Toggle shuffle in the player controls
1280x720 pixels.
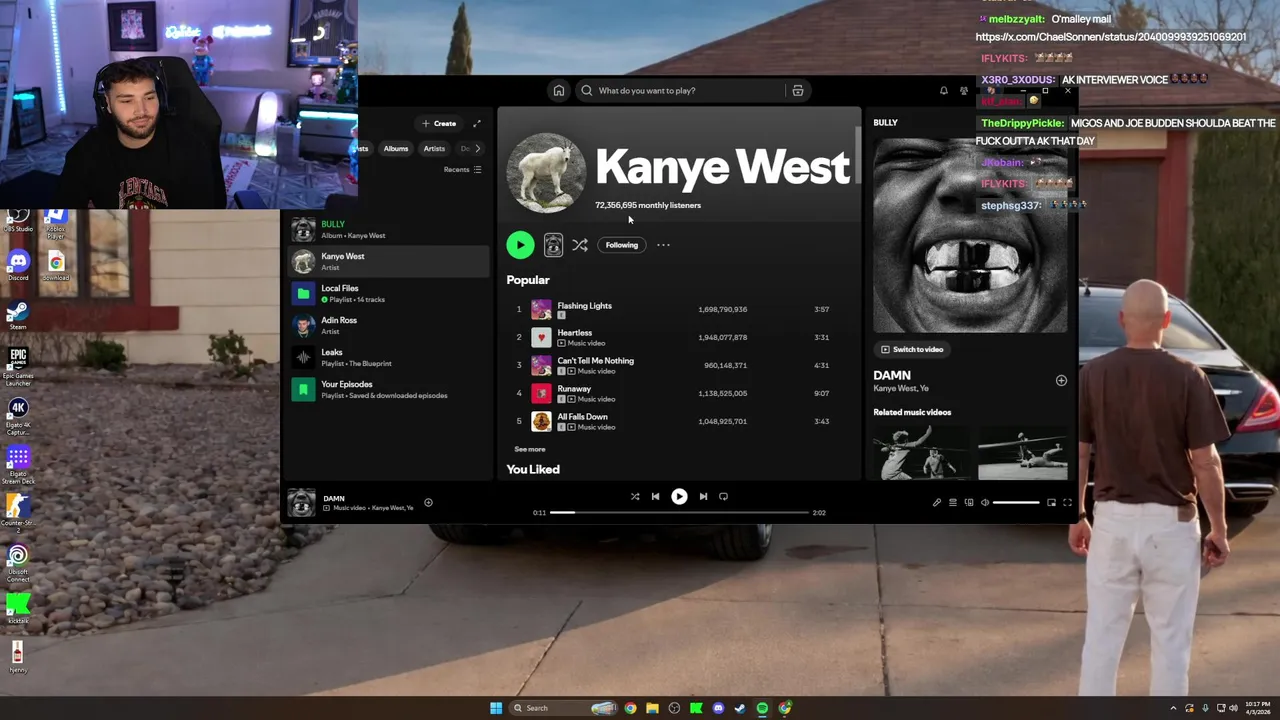point(635,496)
